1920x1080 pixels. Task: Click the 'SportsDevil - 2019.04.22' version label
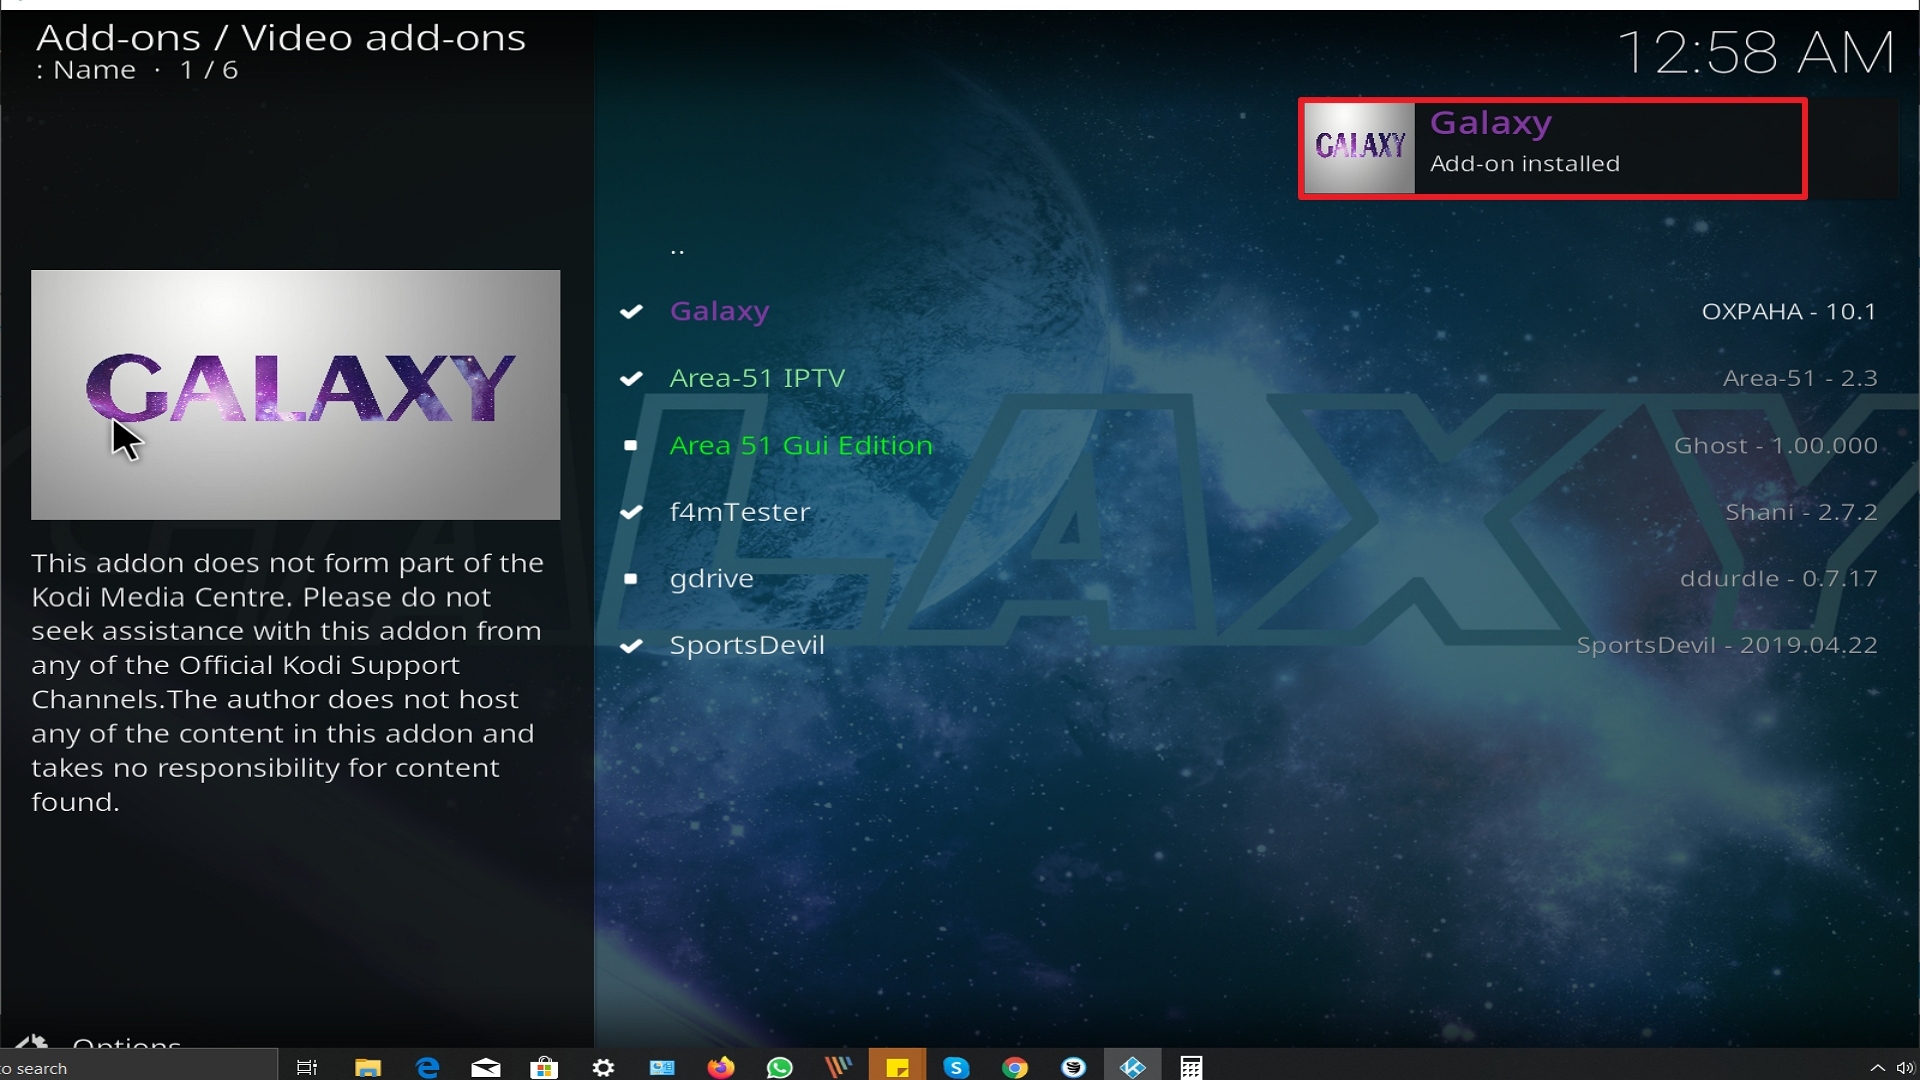tap(1727, 646)
